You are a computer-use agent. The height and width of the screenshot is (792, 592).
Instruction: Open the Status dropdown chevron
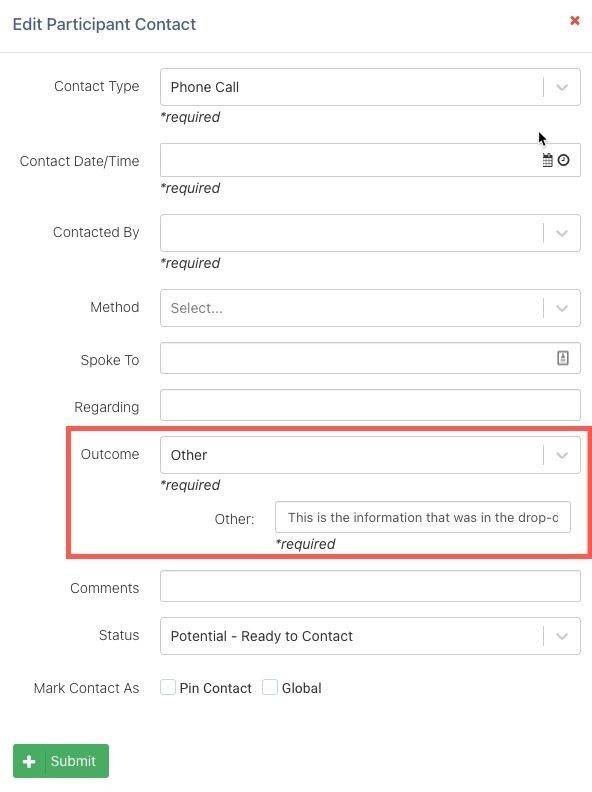(562, 636)
